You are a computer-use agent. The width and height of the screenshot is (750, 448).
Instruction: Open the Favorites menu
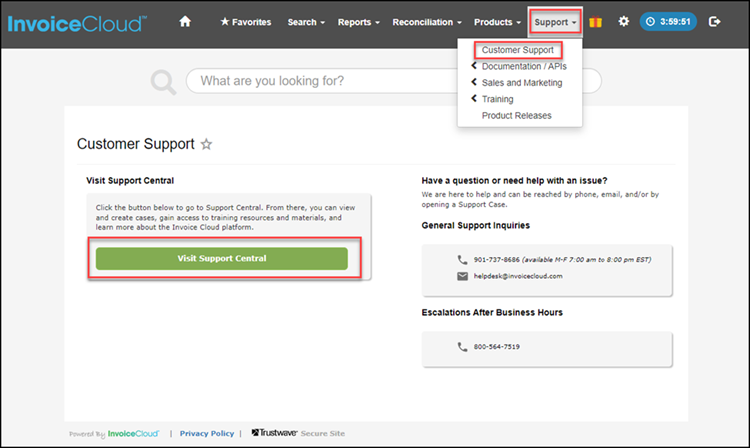245,22
